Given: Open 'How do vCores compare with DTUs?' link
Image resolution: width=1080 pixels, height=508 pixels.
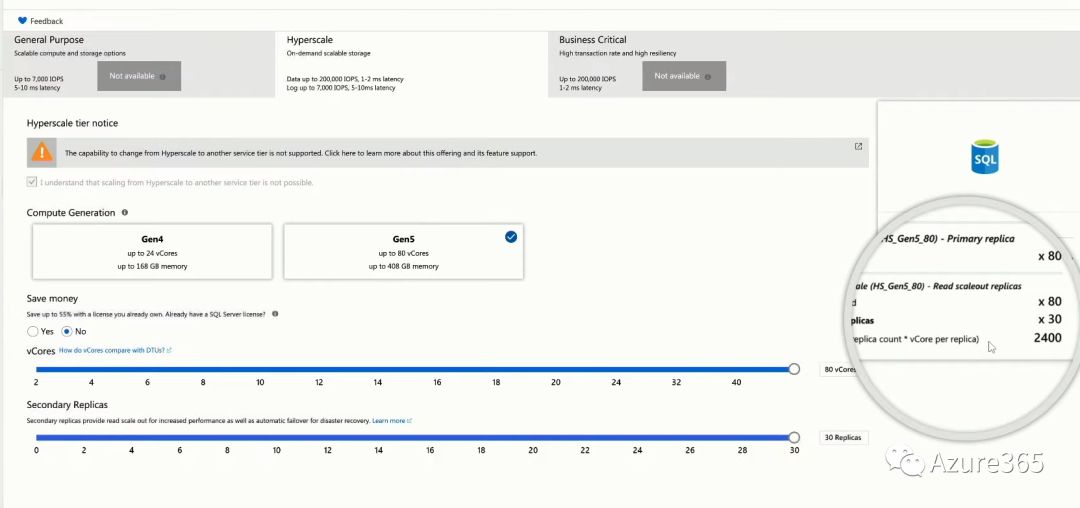Looking at the screenshot, I should (115, 351).
